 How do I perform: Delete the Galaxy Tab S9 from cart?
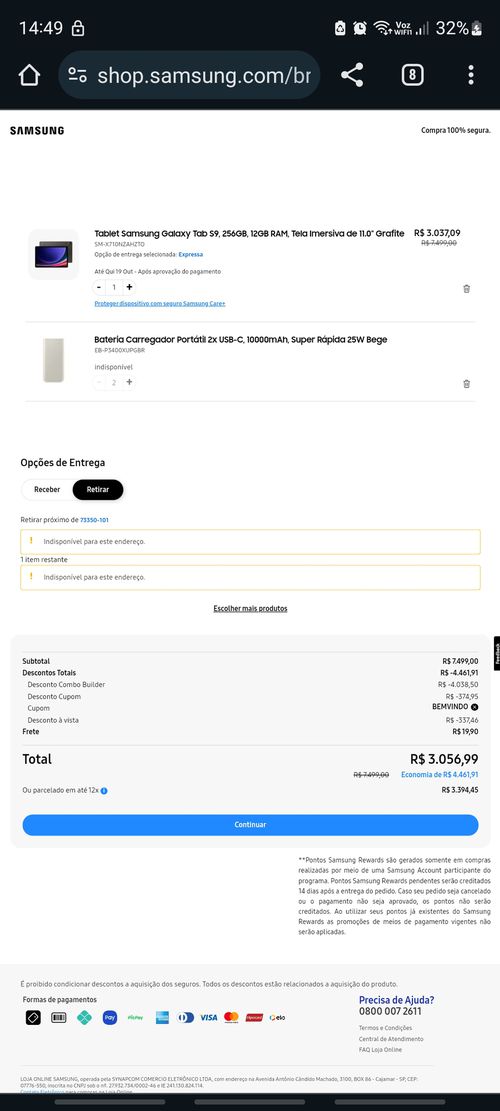click(x=466, y=288)
